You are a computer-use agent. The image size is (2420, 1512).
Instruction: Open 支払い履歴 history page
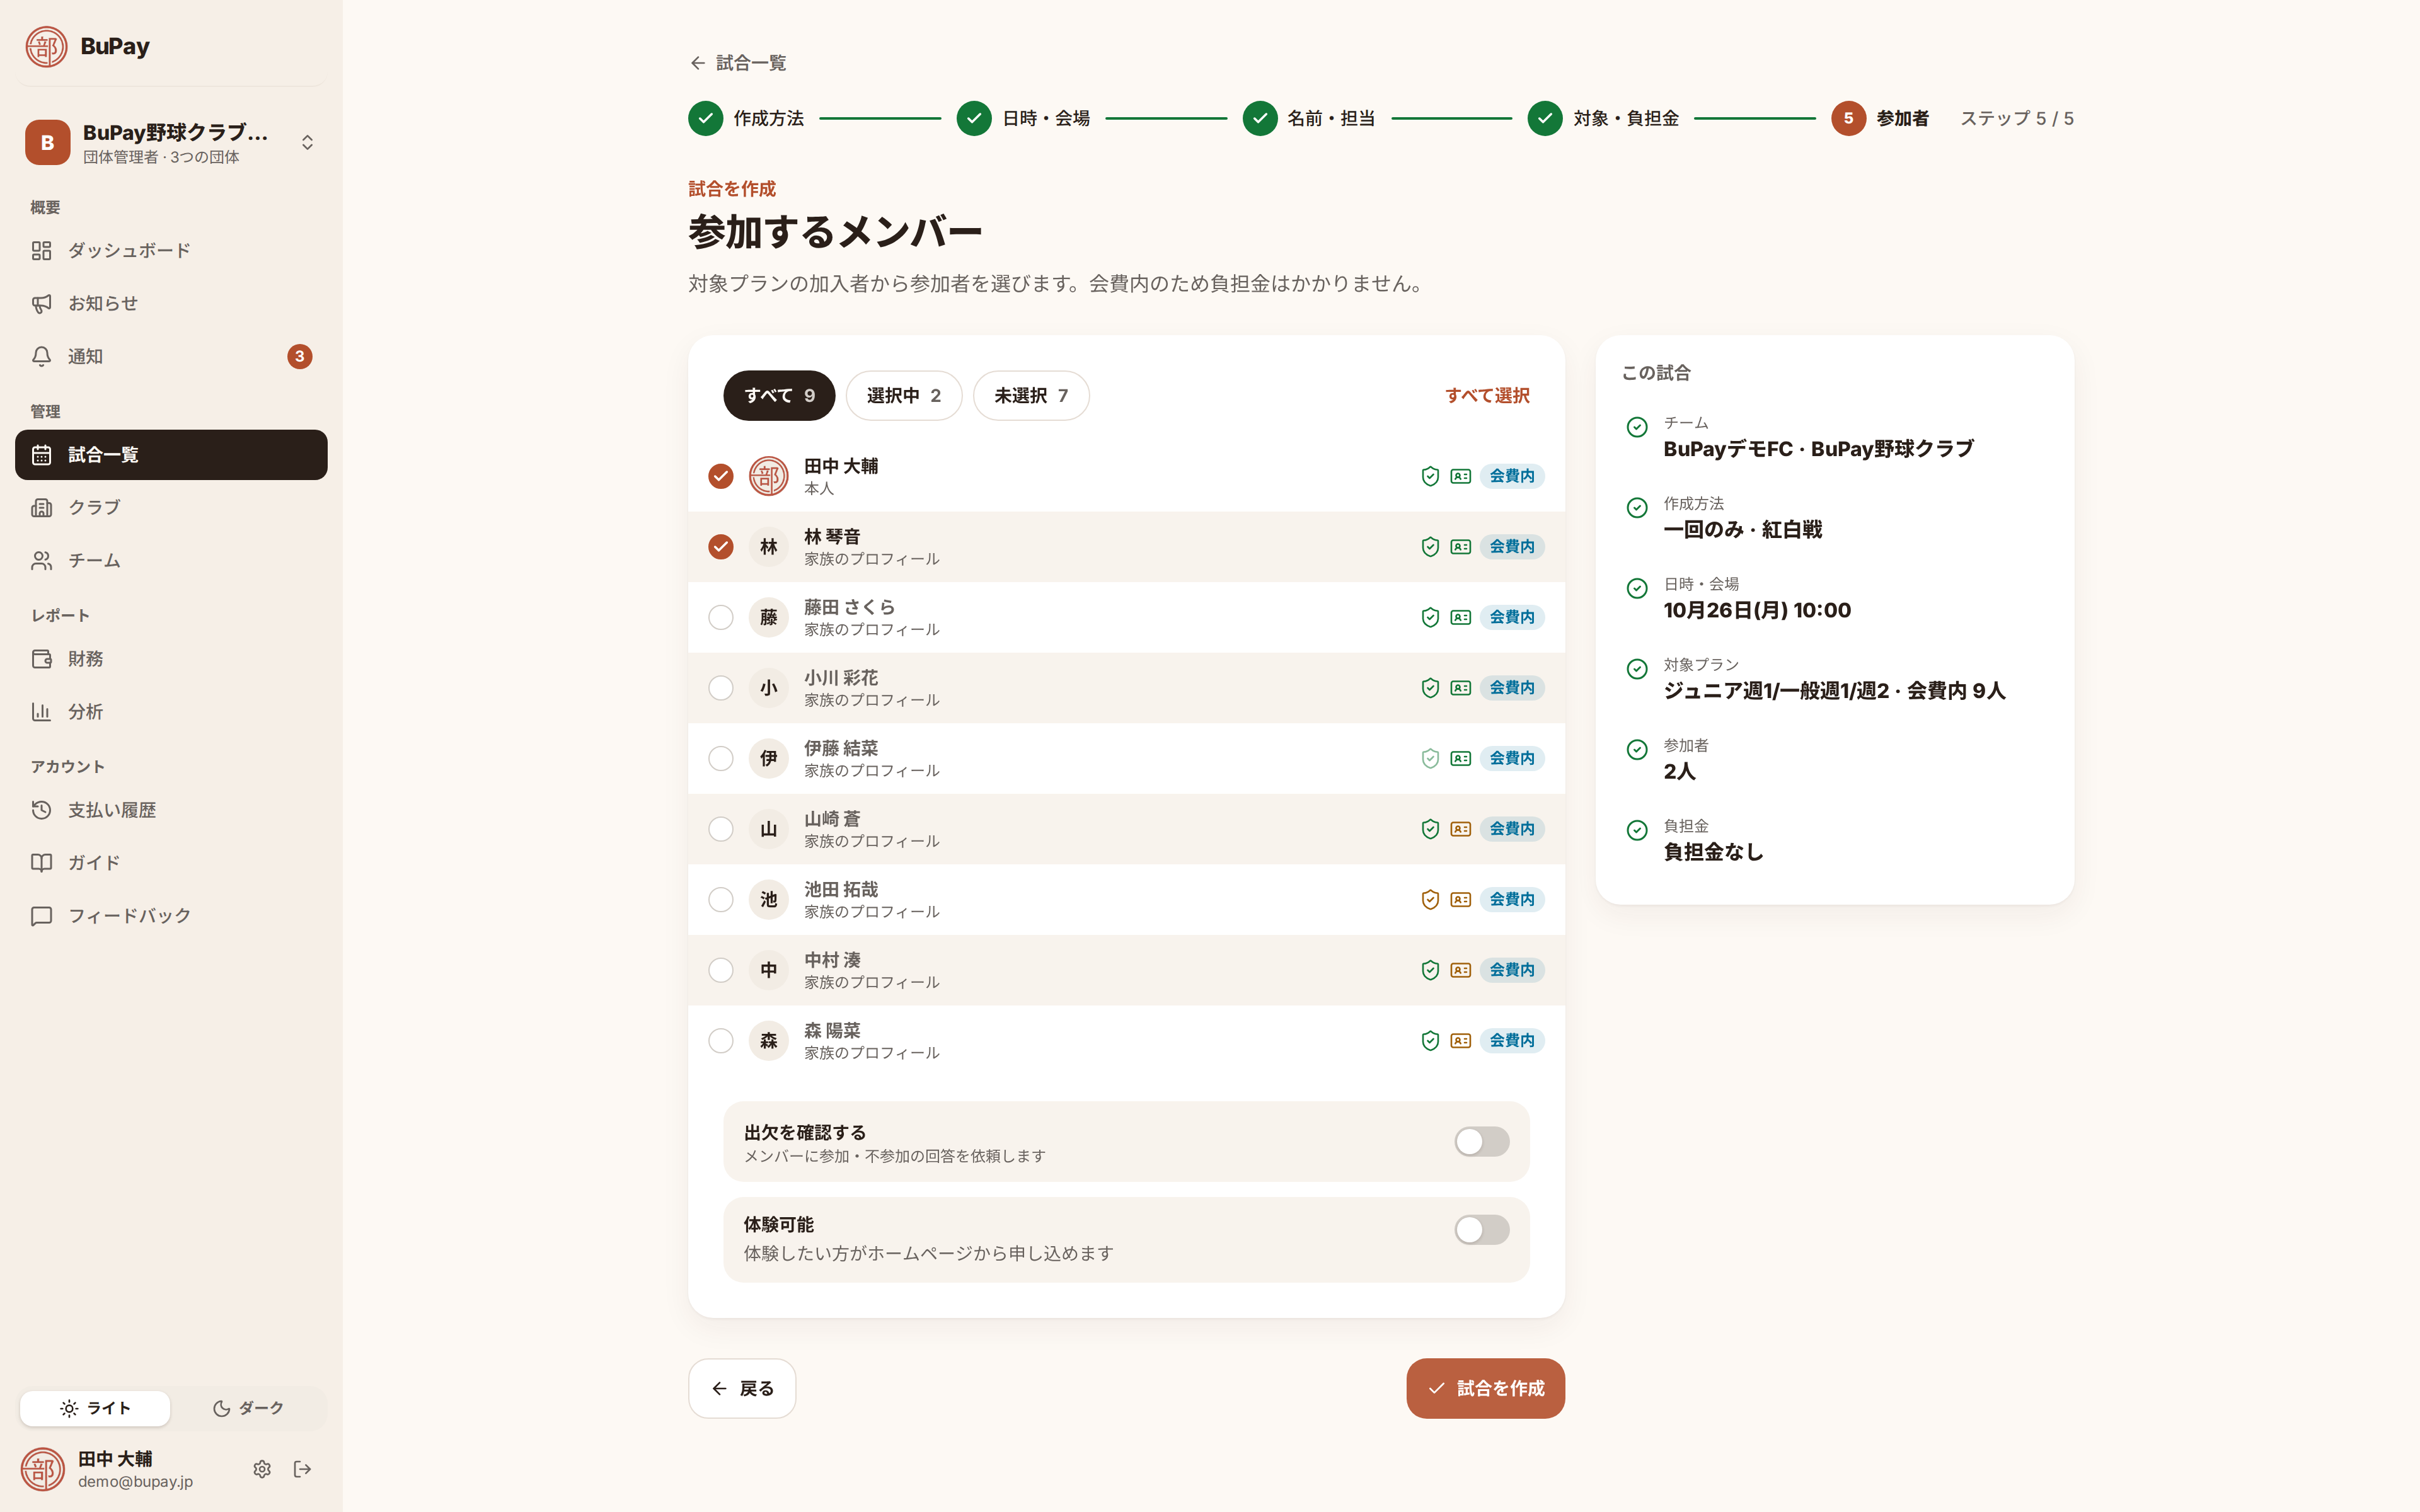click(171, 809)
